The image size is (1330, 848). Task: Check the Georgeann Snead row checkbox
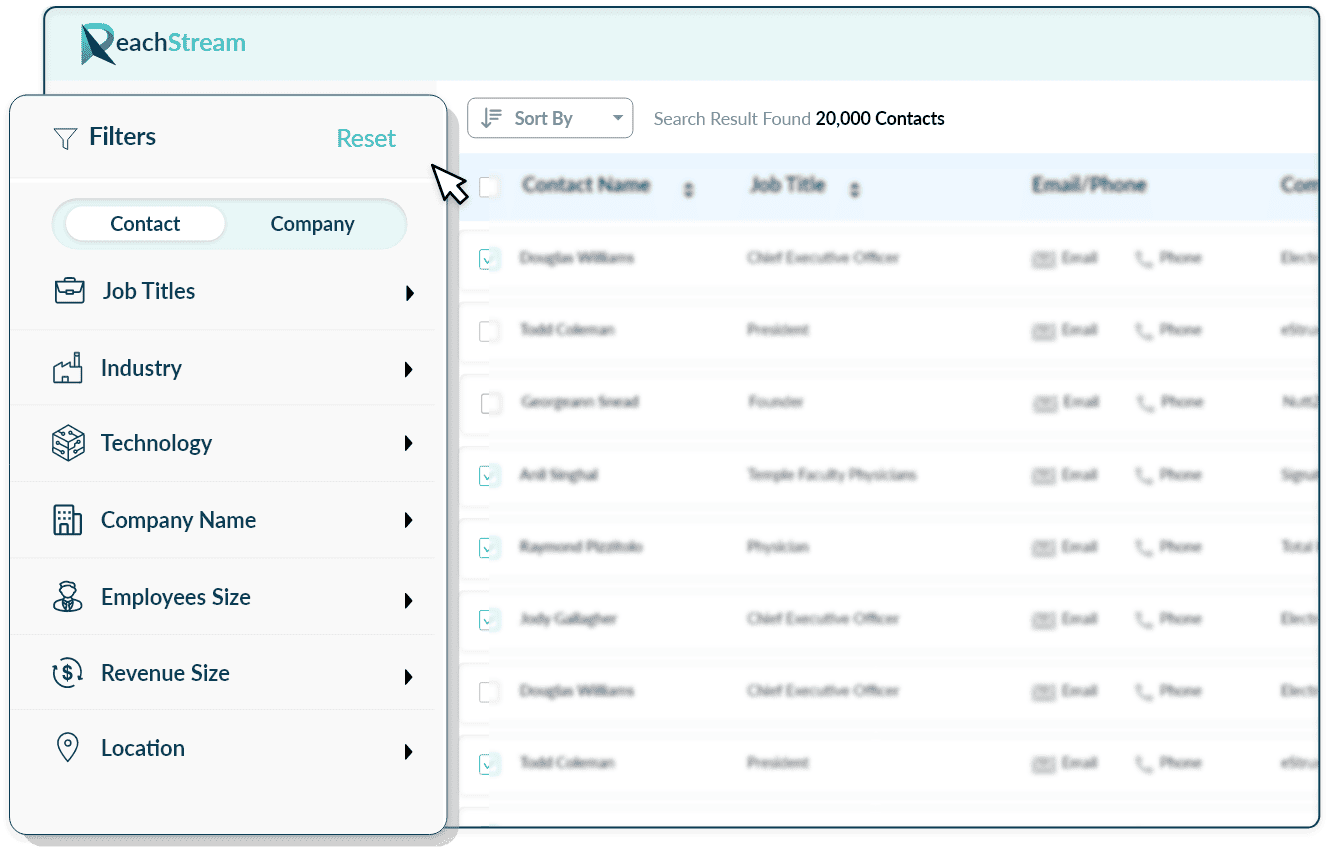coord(490,403)
